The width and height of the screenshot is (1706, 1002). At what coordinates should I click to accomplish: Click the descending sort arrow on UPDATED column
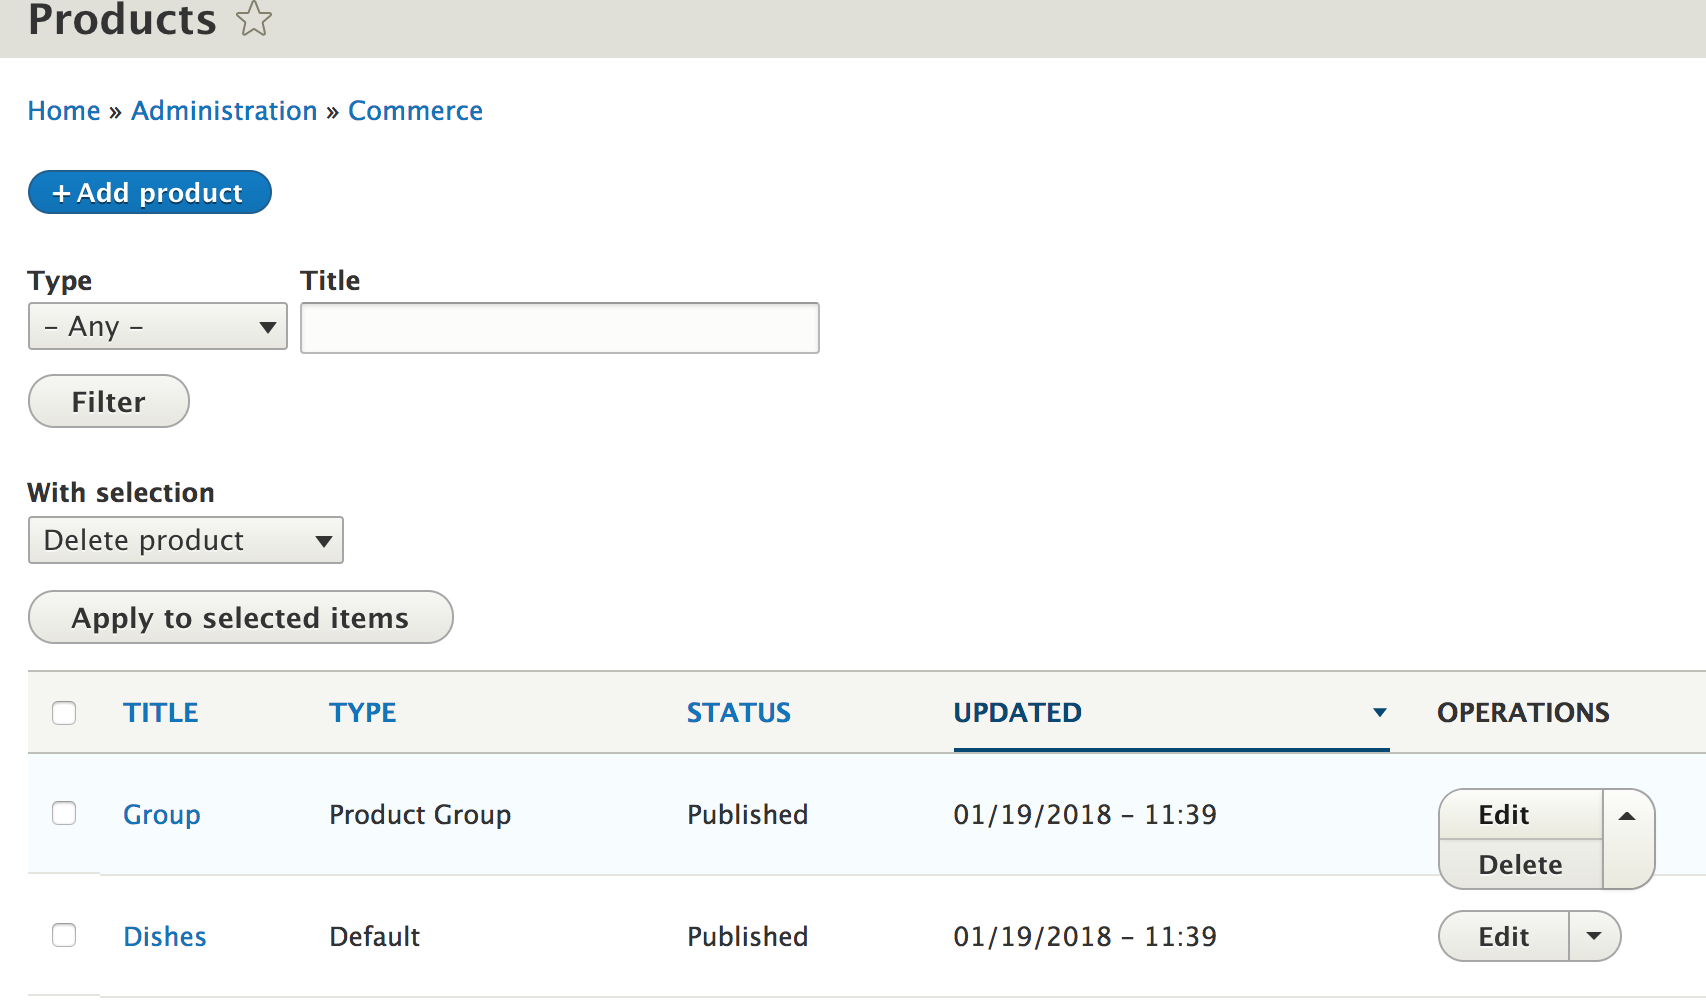pos(1380,713)
